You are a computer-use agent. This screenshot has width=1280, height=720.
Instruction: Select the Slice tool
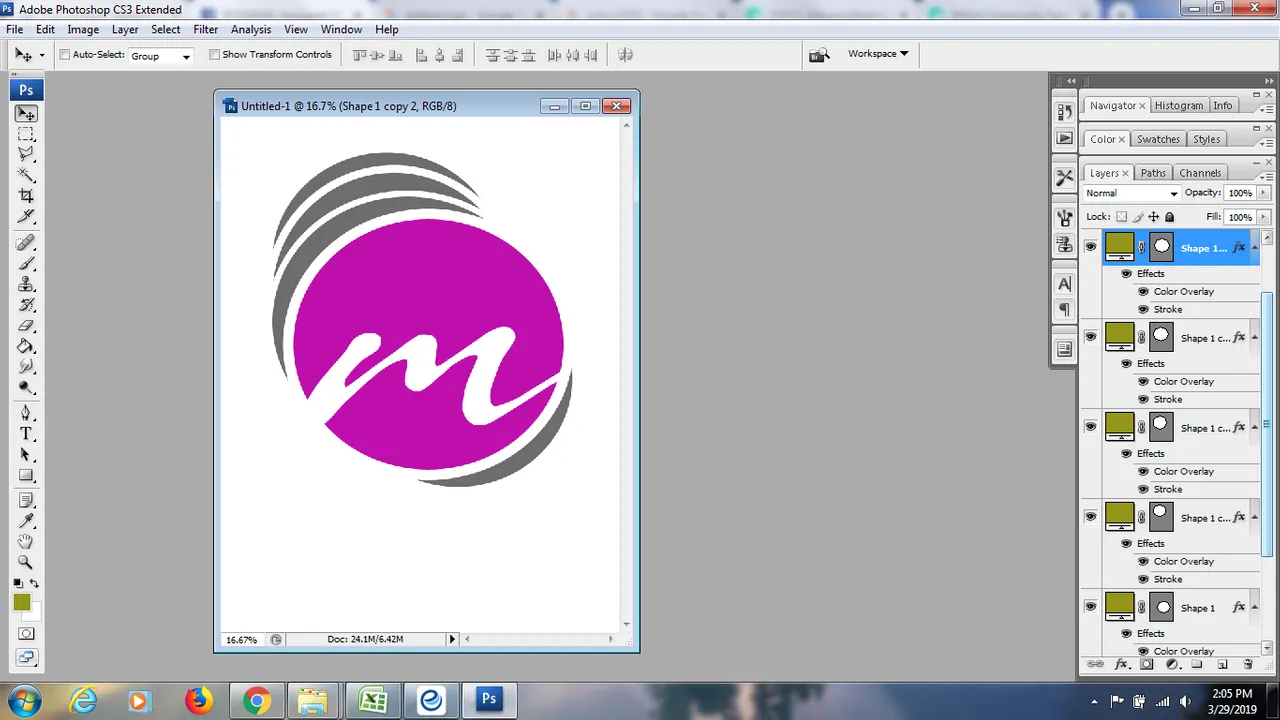click(26, 216)
